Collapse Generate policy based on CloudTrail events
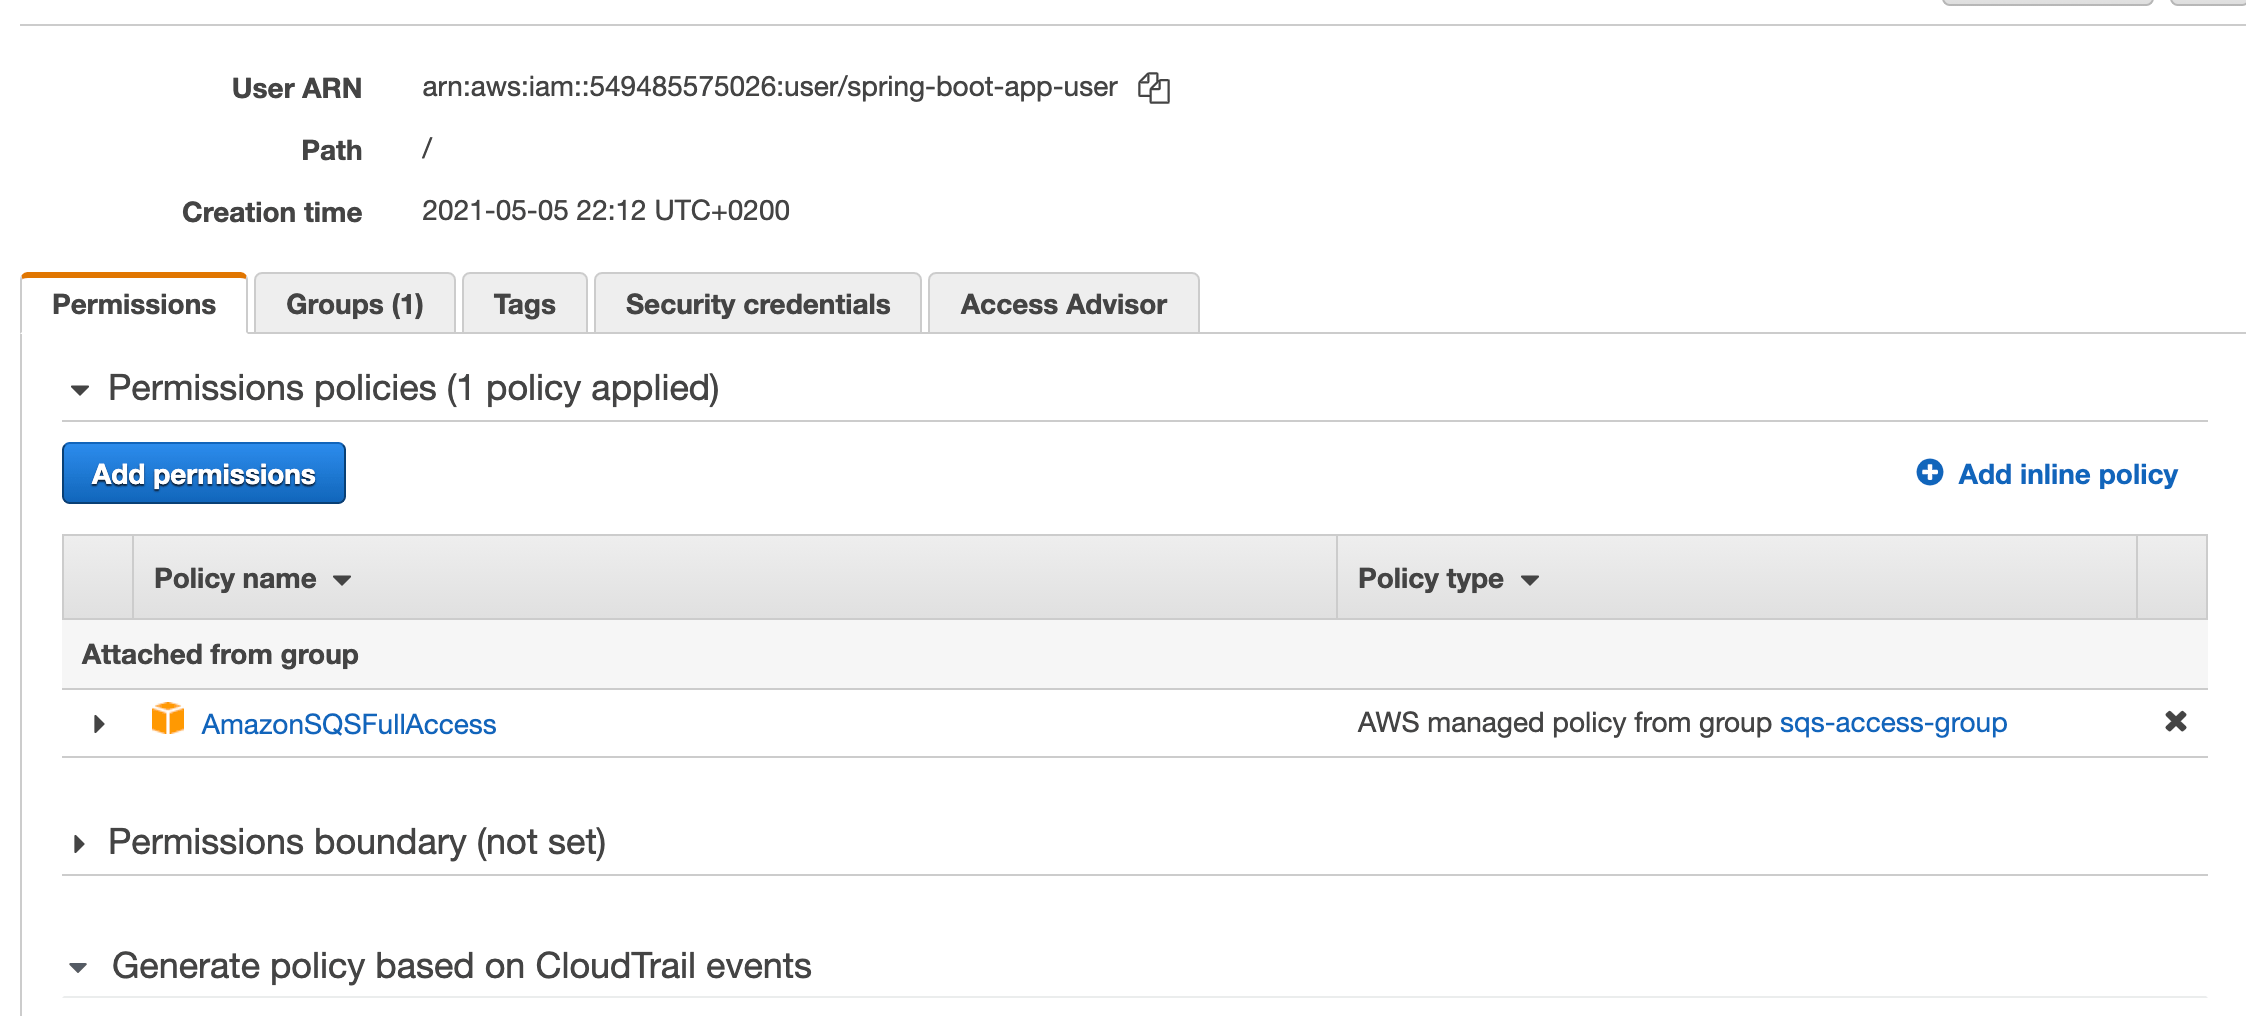This screenshot has height=1016, width=2246. [x=79, y=966]
